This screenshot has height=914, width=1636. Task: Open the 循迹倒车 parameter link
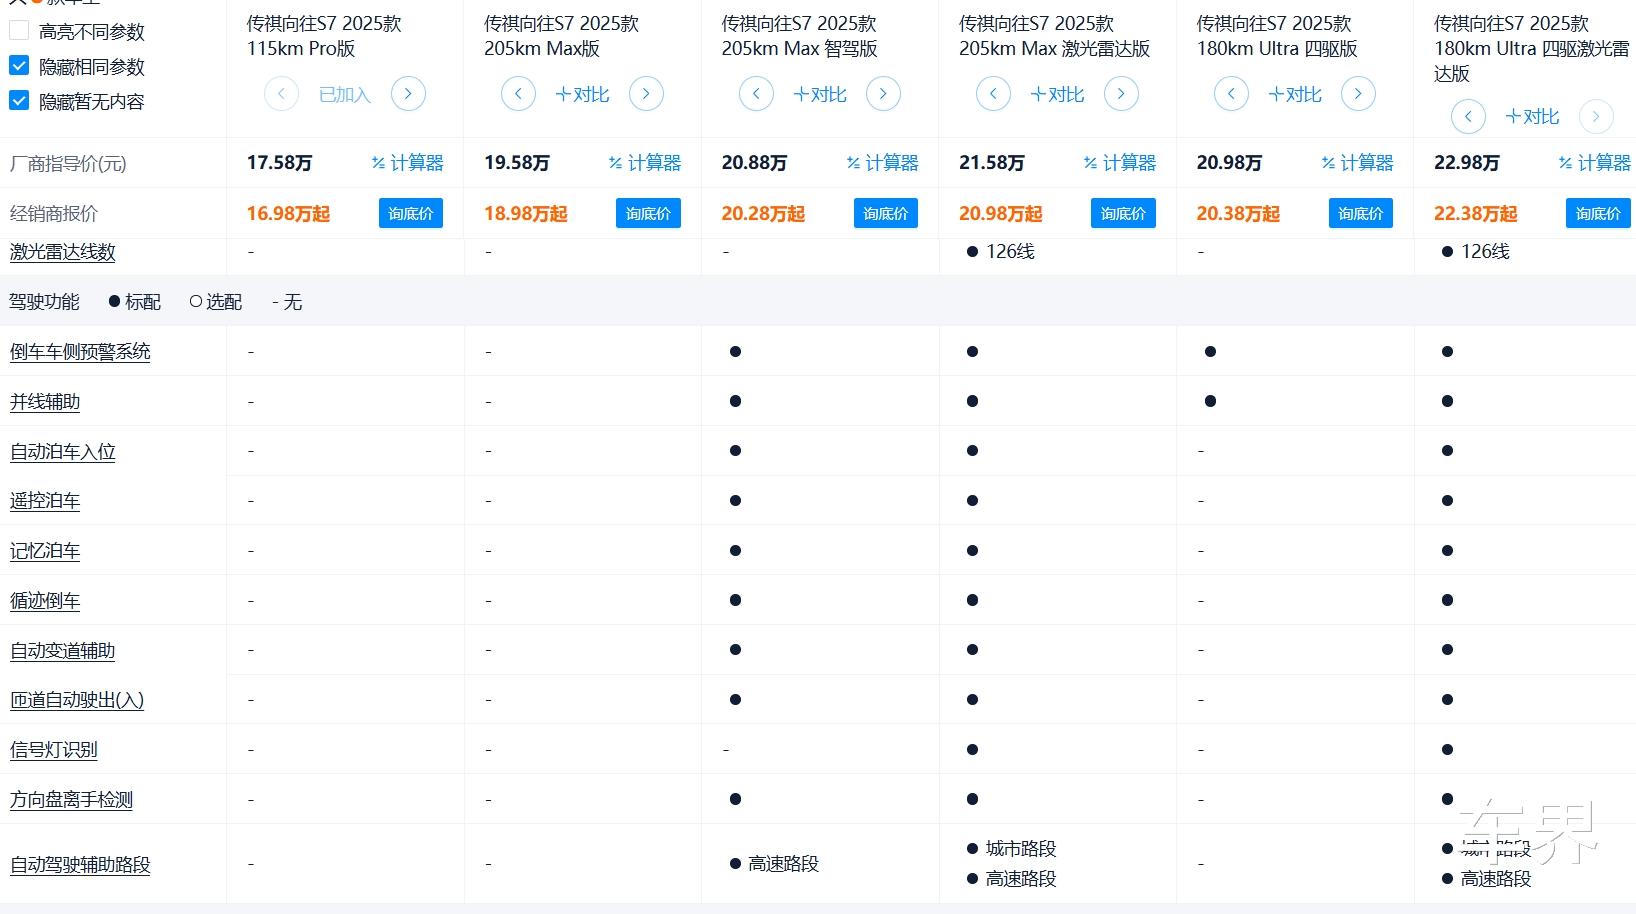(45, 601)
